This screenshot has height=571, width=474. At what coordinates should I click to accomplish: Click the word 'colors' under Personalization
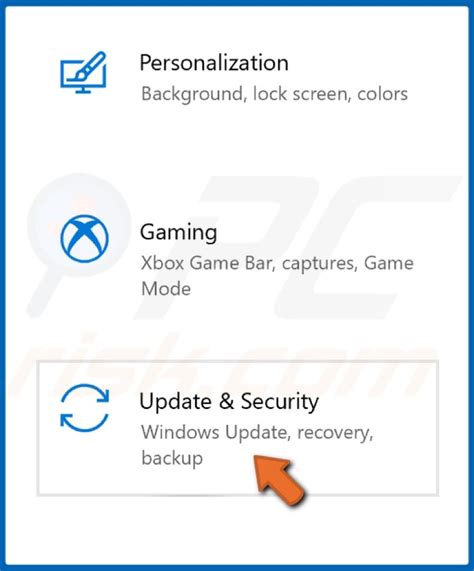[x=382, y=94]
